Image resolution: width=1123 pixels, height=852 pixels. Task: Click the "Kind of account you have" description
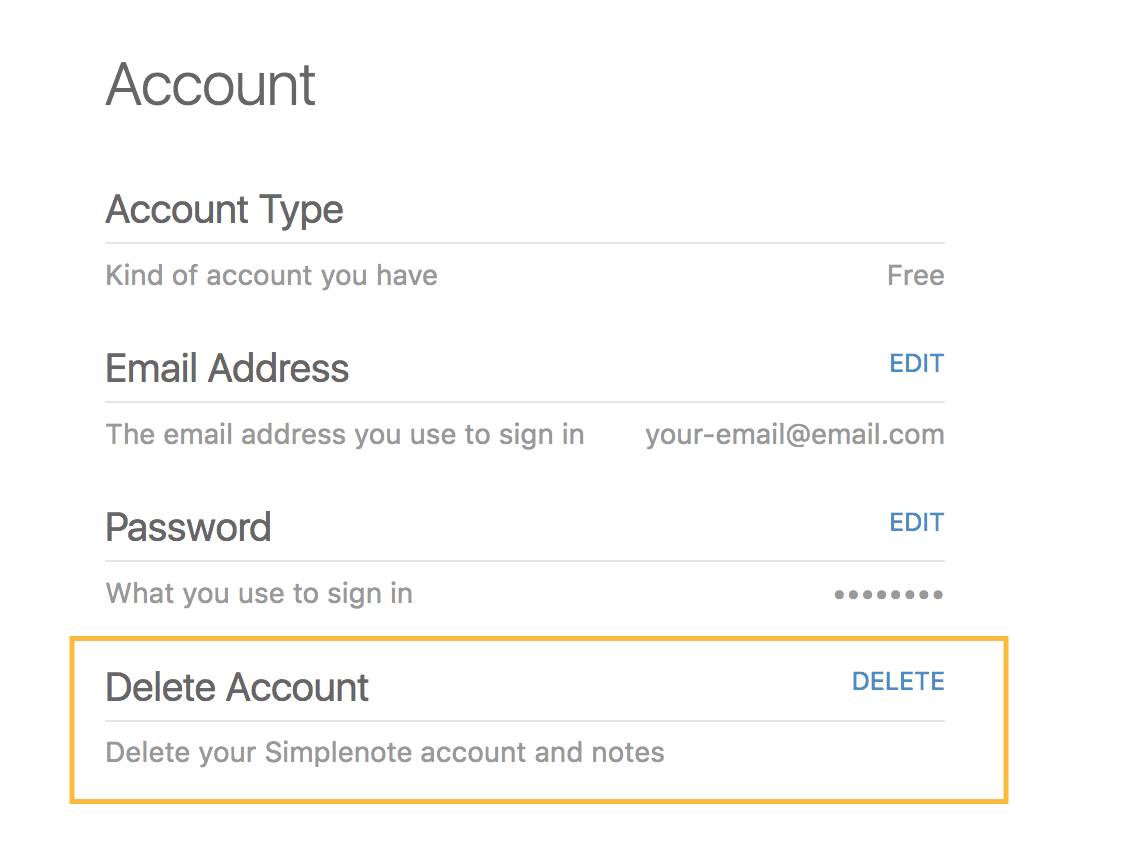click(x=271, y=275)
